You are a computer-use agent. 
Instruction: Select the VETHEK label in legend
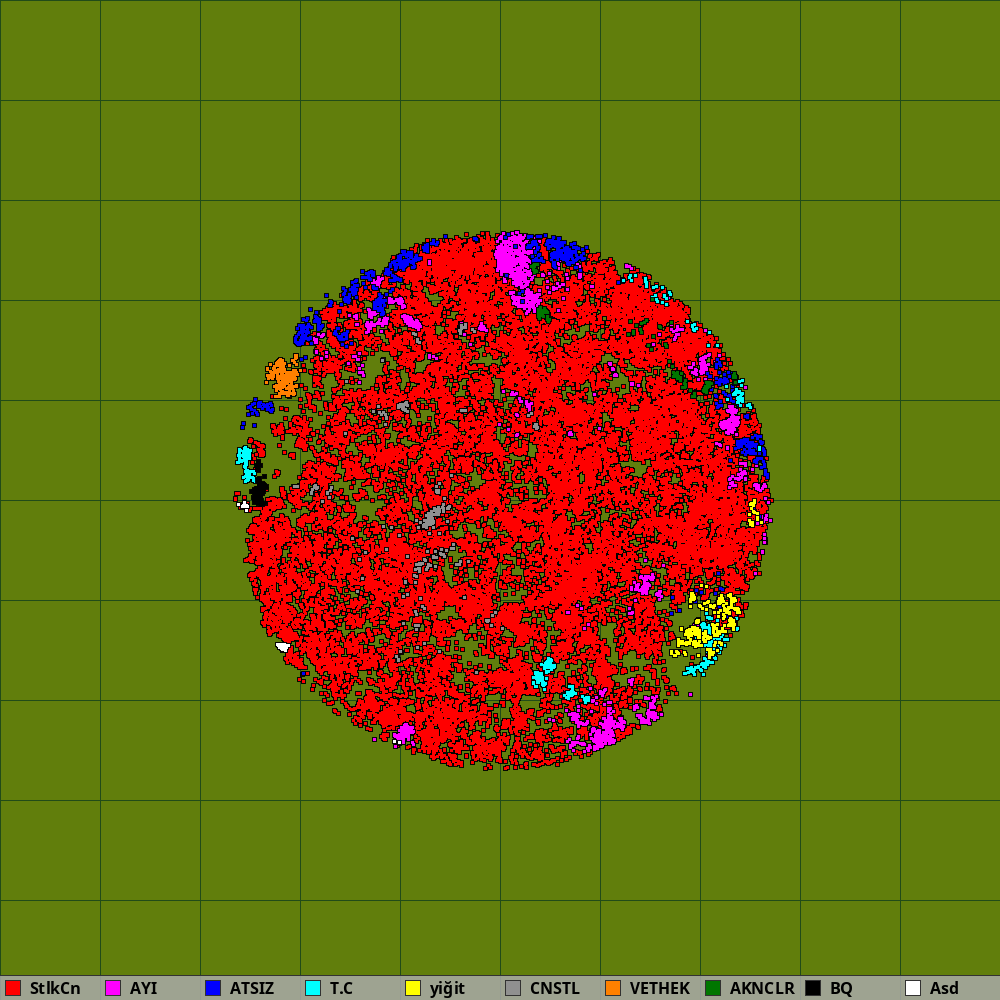click(660, 988)
